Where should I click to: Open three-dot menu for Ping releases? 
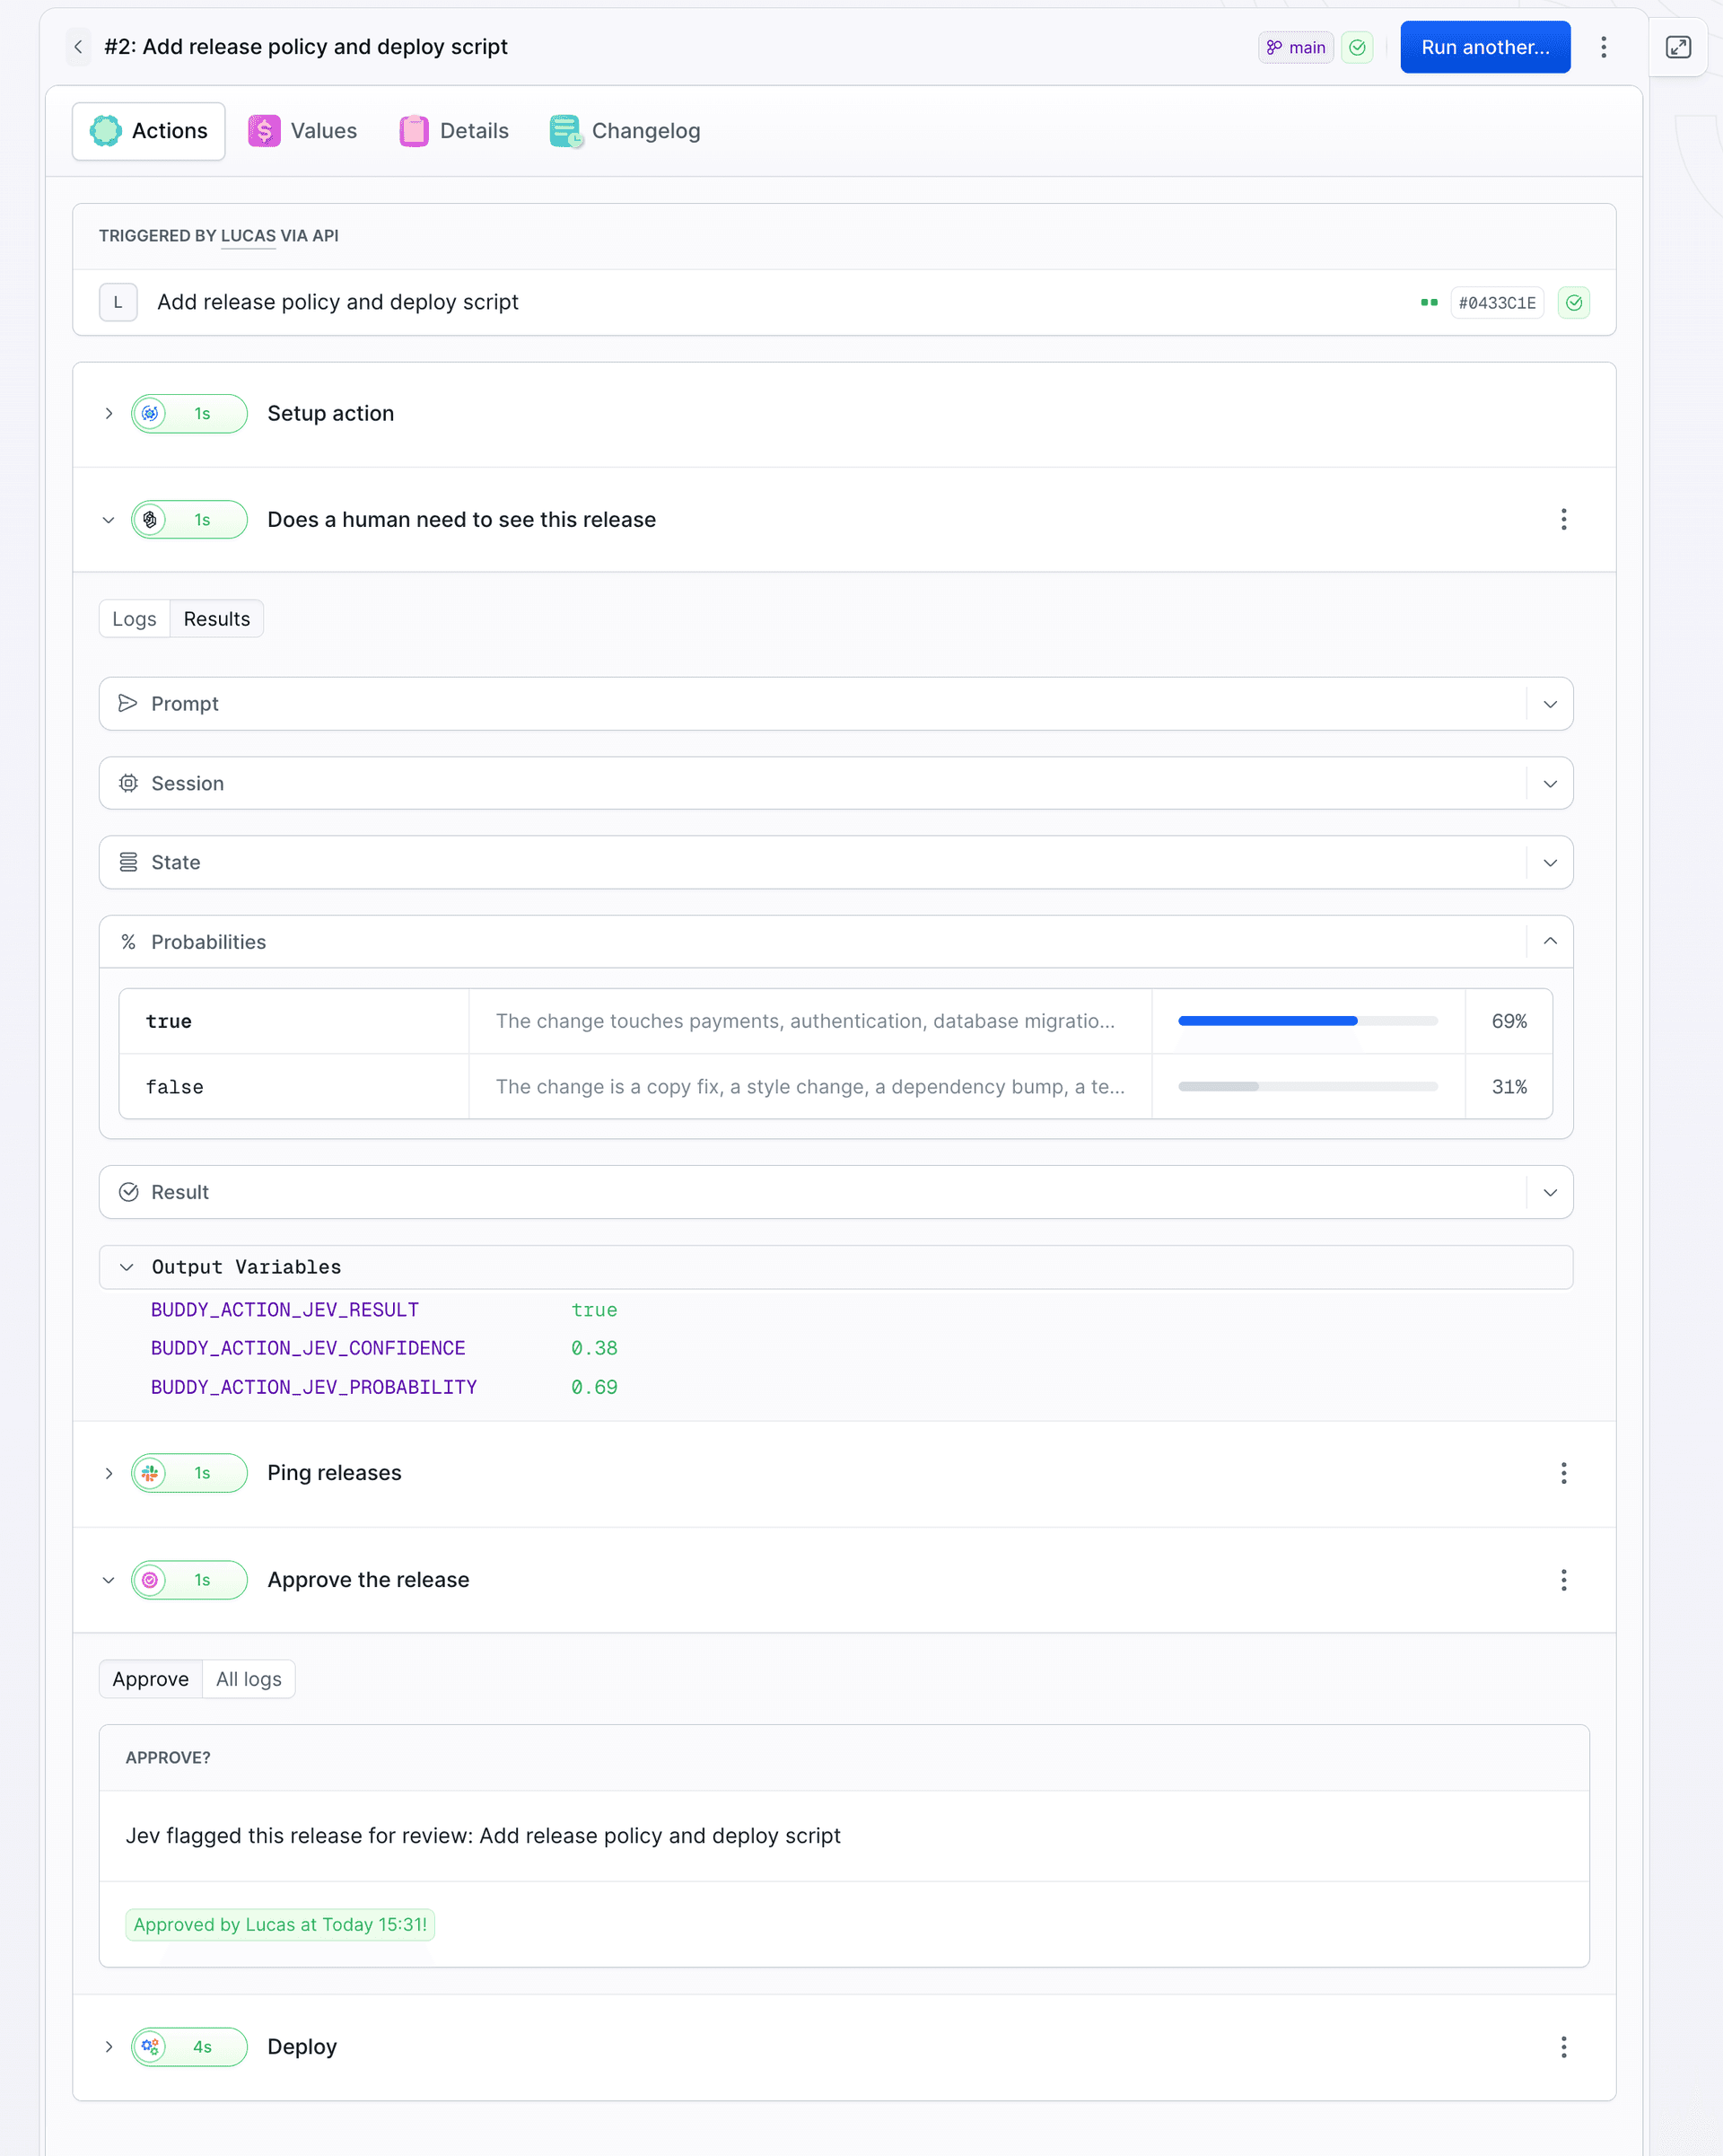pyautogui.click(x=1564, y=1473)
